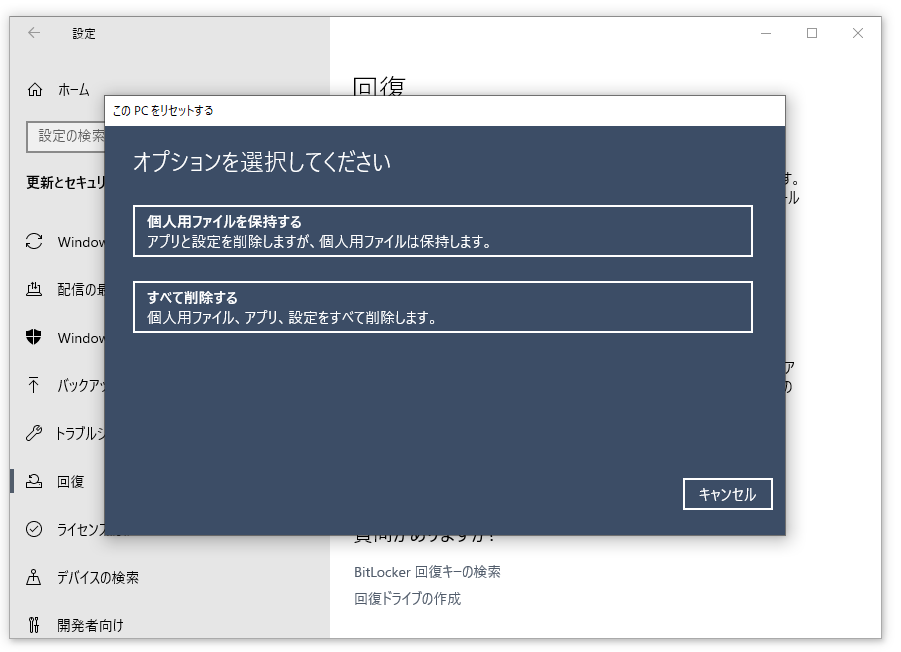The image size is (901, 652).
Task: Open the ホーム sidebar label
Action: (x=74, y=90)
